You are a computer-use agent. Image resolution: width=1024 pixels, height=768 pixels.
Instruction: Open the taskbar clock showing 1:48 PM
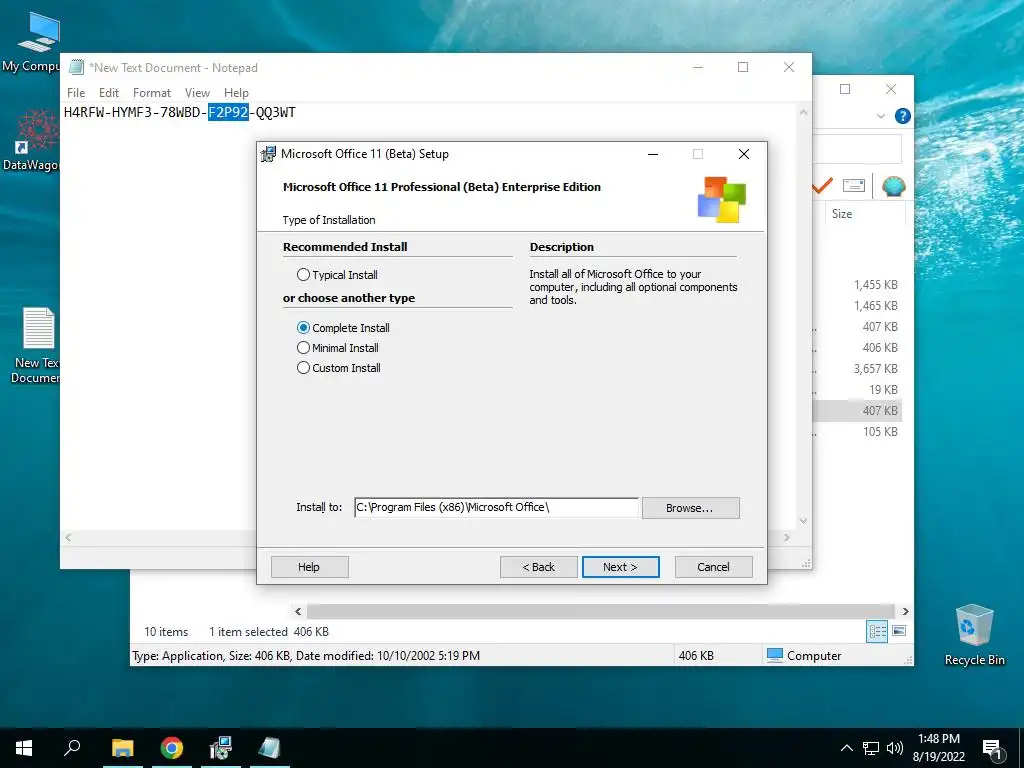[938, 748]
